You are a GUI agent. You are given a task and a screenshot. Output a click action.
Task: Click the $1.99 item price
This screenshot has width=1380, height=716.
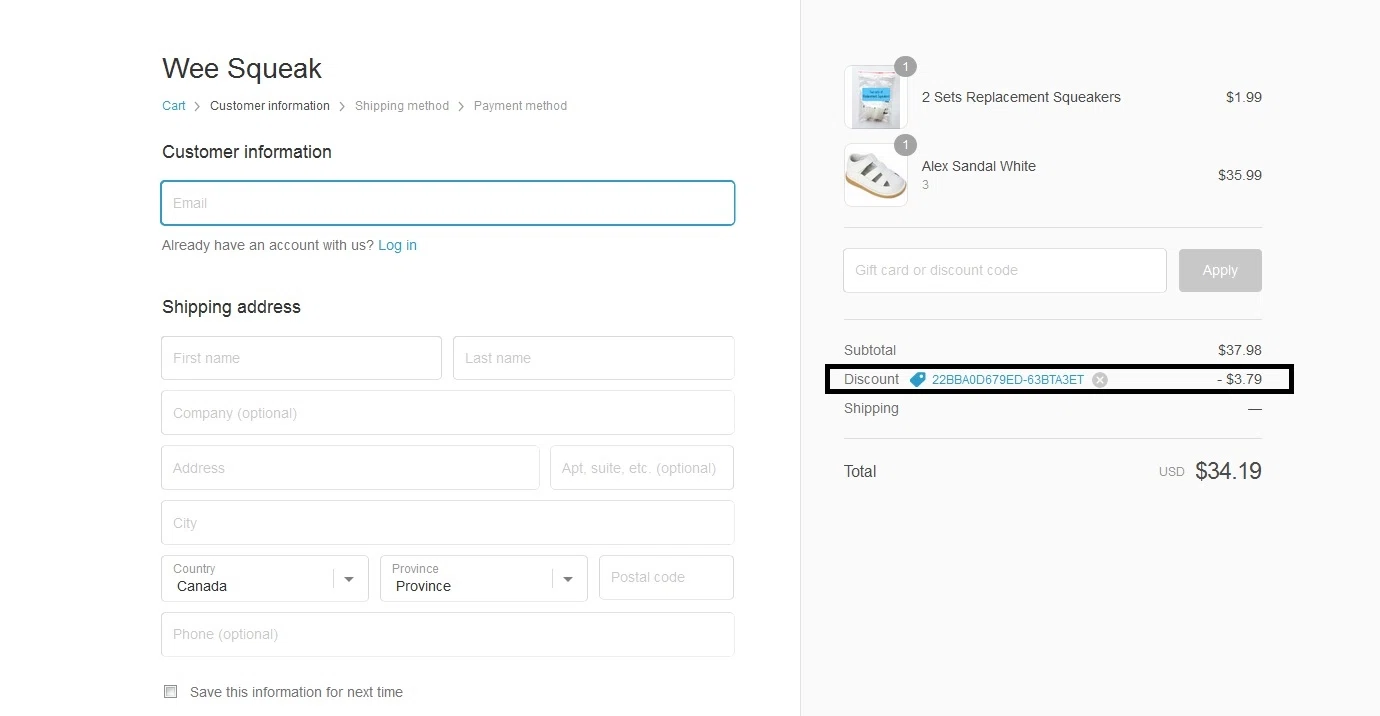tap(1244, 97)
